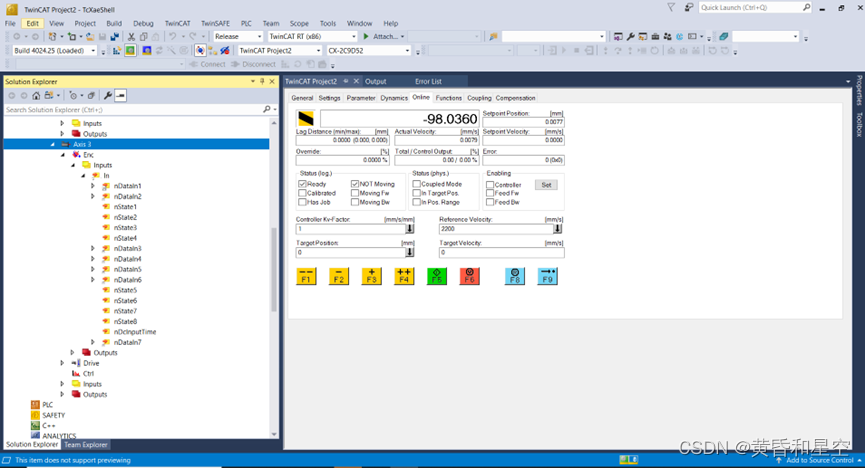Enable the Controller checkbox
The image size is (865, 468).
490,185
